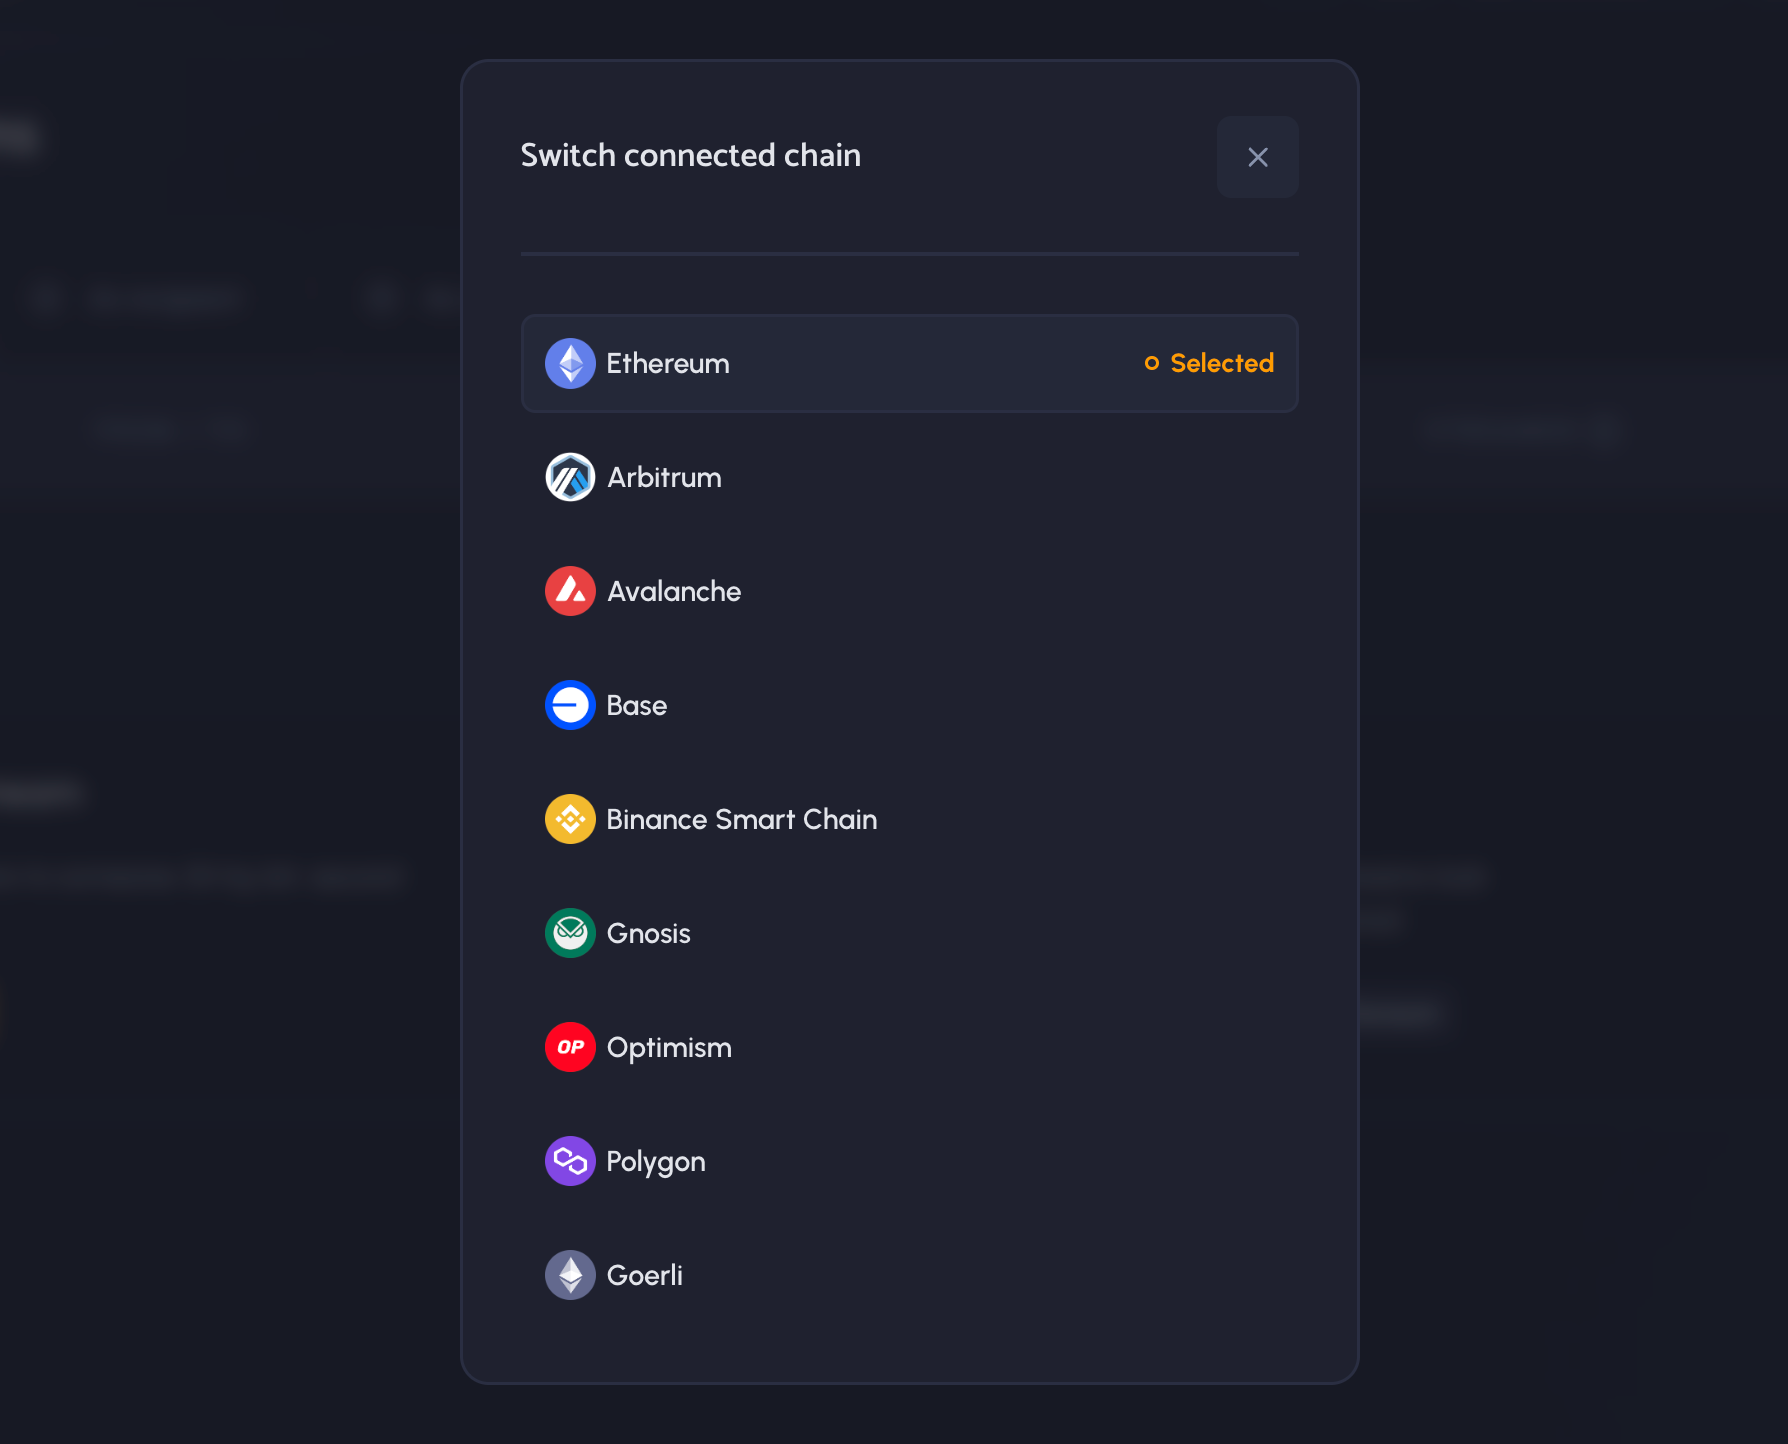Image resolution: width=1788 pixels, height=1444 pixels.
Task: Click the Selected indicator next to Ethereum
Action: [x=1209, y=363]
